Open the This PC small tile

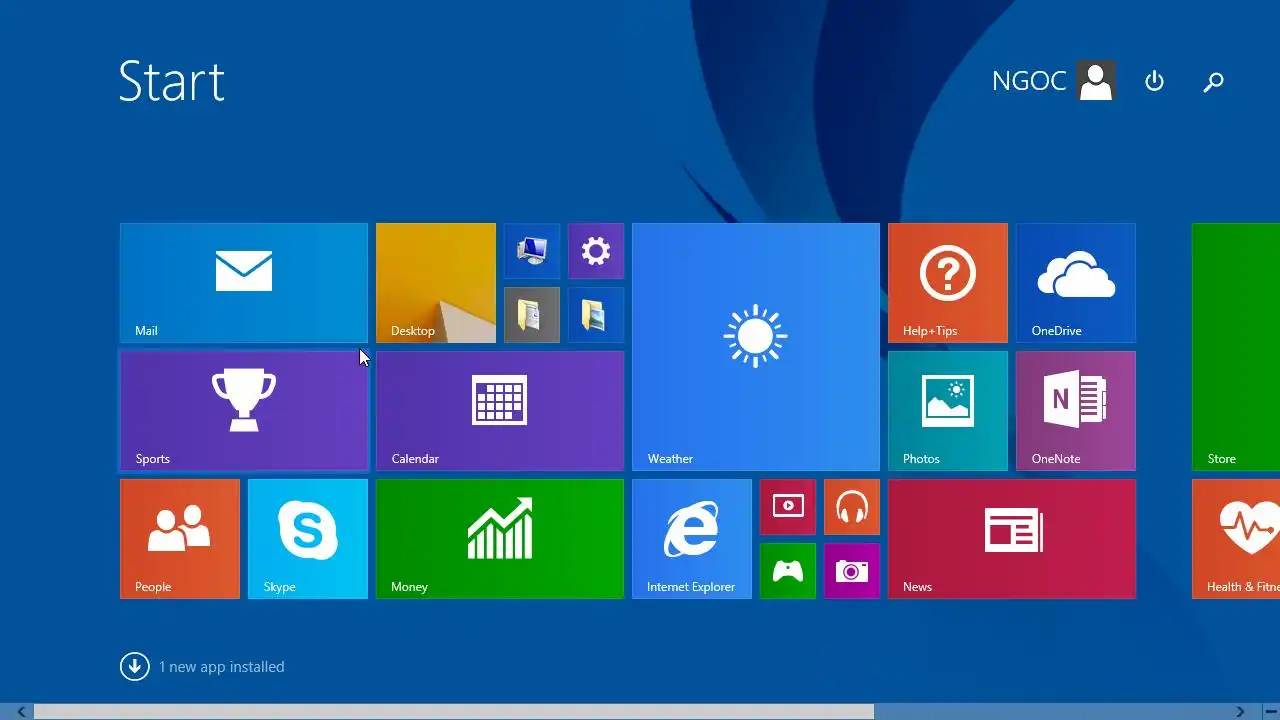click(x=532, y=251)
